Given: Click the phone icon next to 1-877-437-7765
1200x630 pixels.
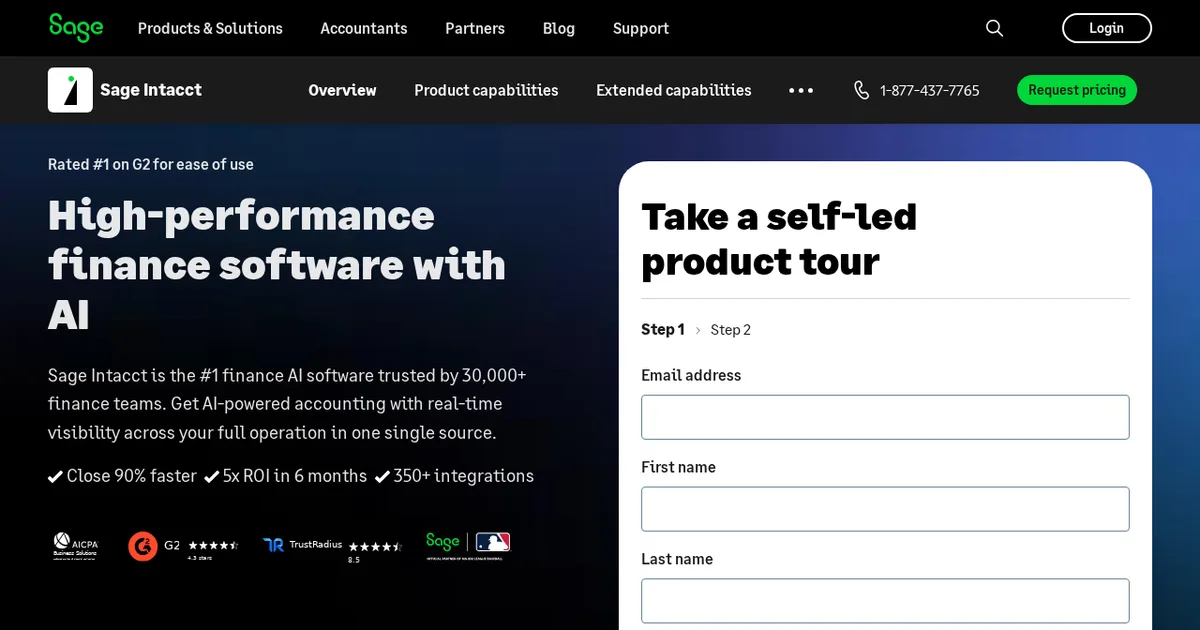Looking at the screenshot, I should click(x=861, y=90).
